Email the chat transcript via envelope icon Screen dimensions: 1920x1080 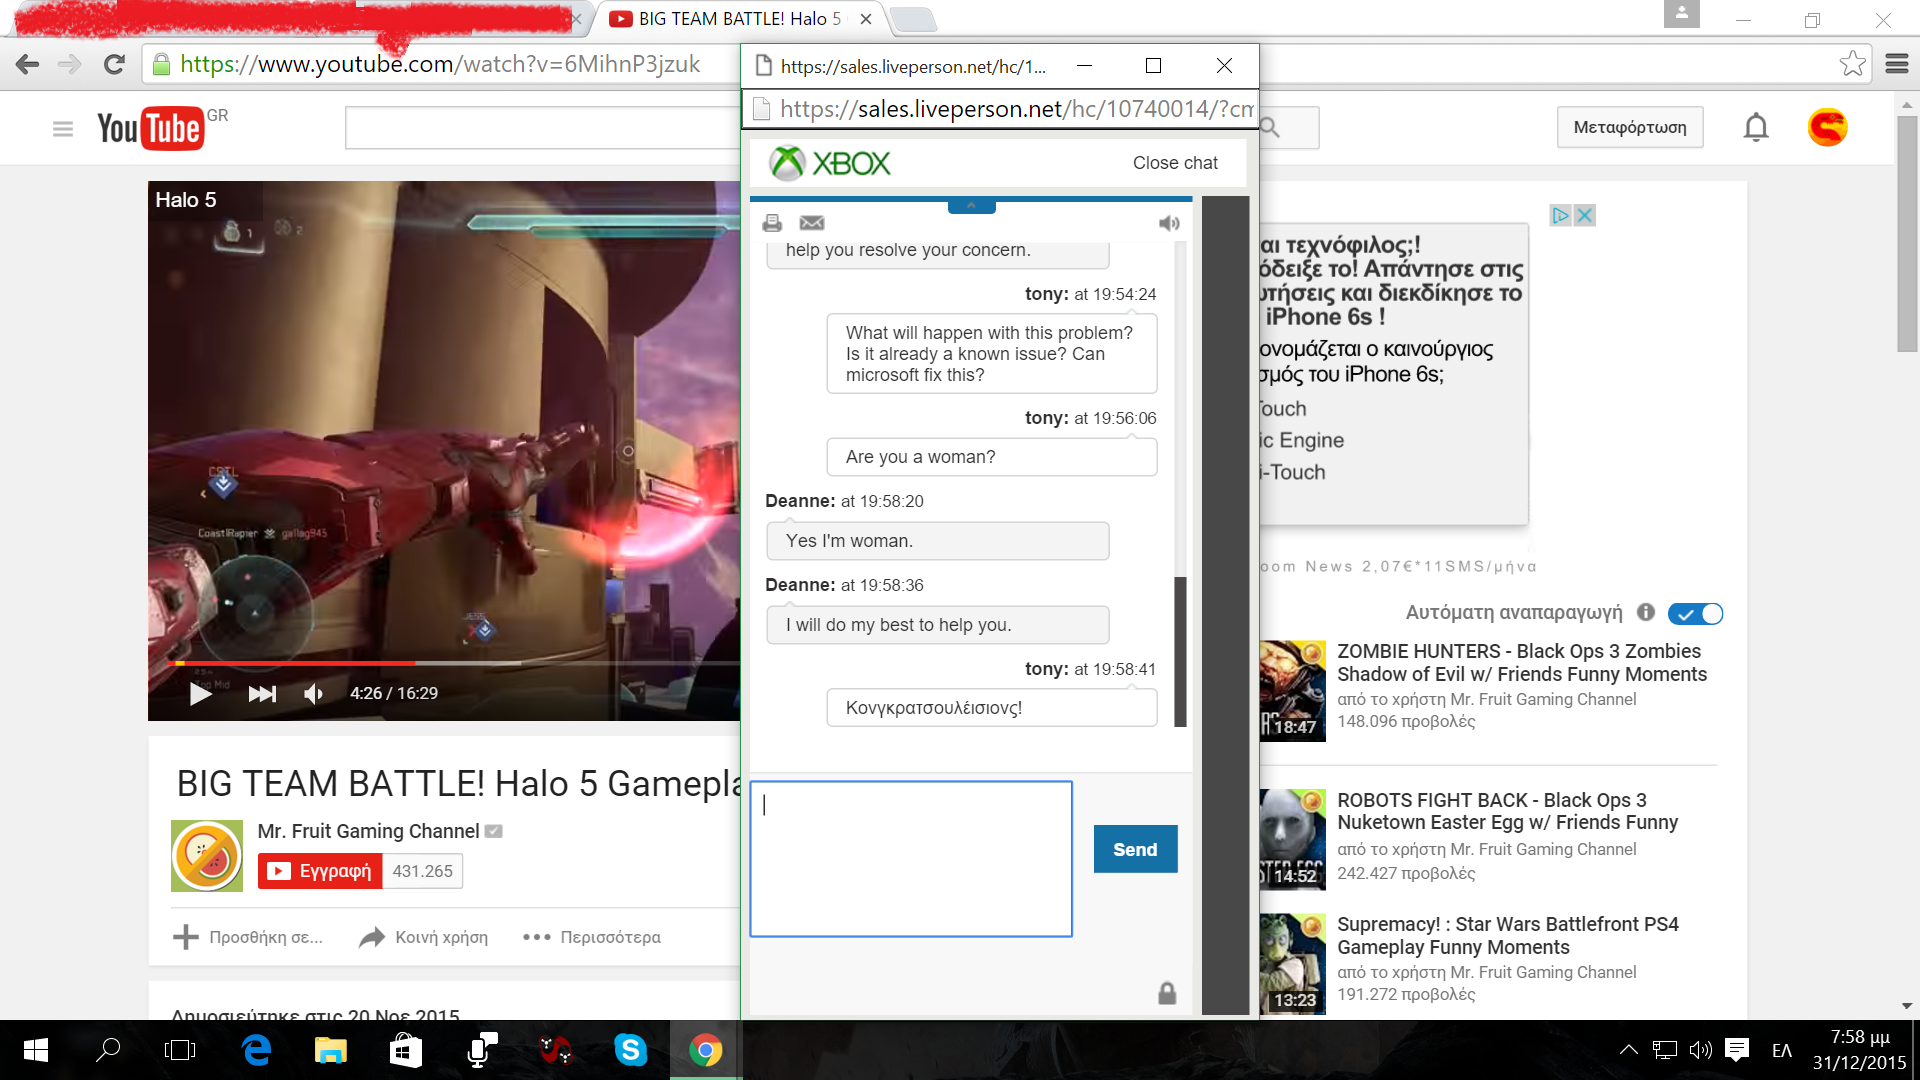[x=812, y=223]
